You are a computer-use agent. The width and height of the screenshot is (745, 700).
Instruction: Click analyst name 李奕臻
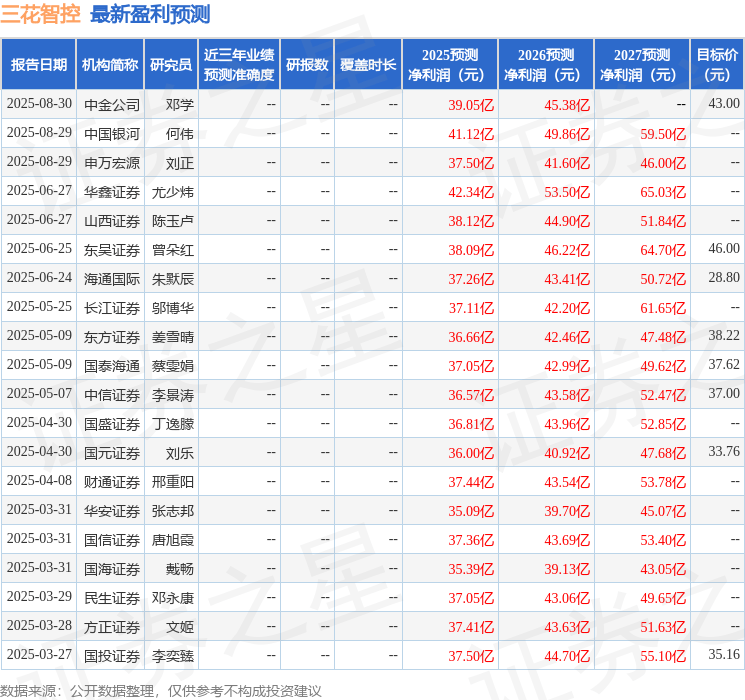pos(173,655)
